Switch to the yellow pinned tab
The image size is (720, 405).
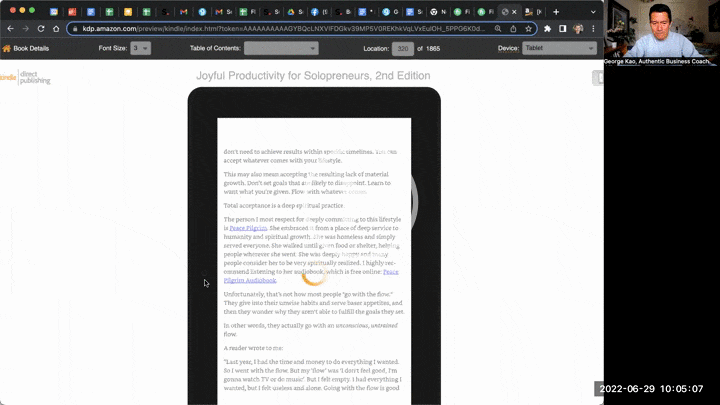pyautogui.click(x=128, y=12)
